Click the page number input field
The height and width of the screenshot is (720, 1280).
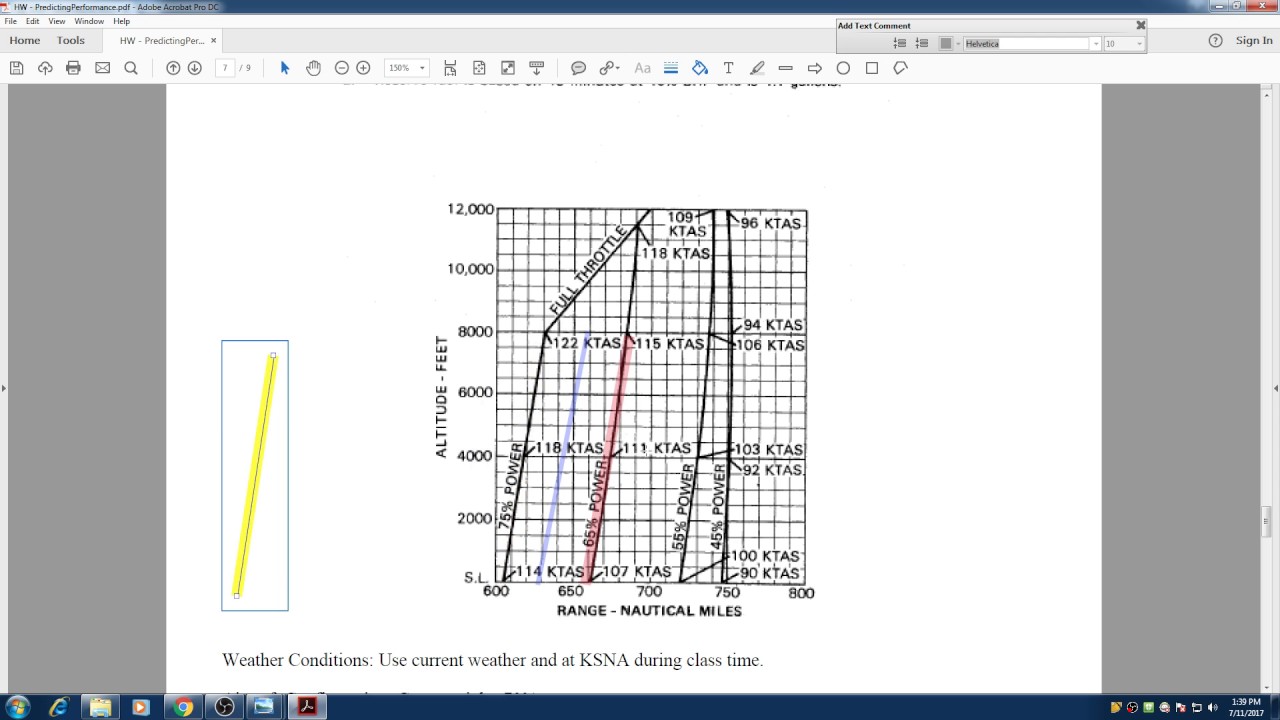(225, 68)
